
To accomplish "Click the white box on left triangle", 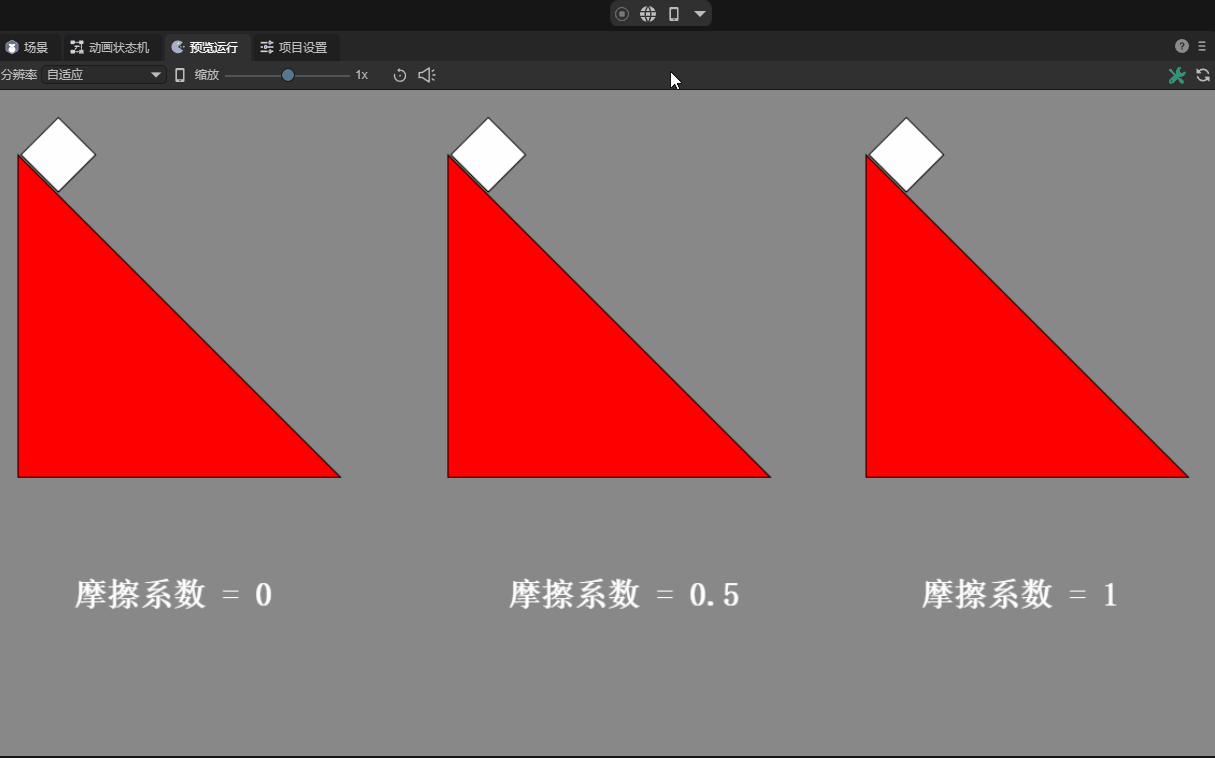I will click(58, 155).
